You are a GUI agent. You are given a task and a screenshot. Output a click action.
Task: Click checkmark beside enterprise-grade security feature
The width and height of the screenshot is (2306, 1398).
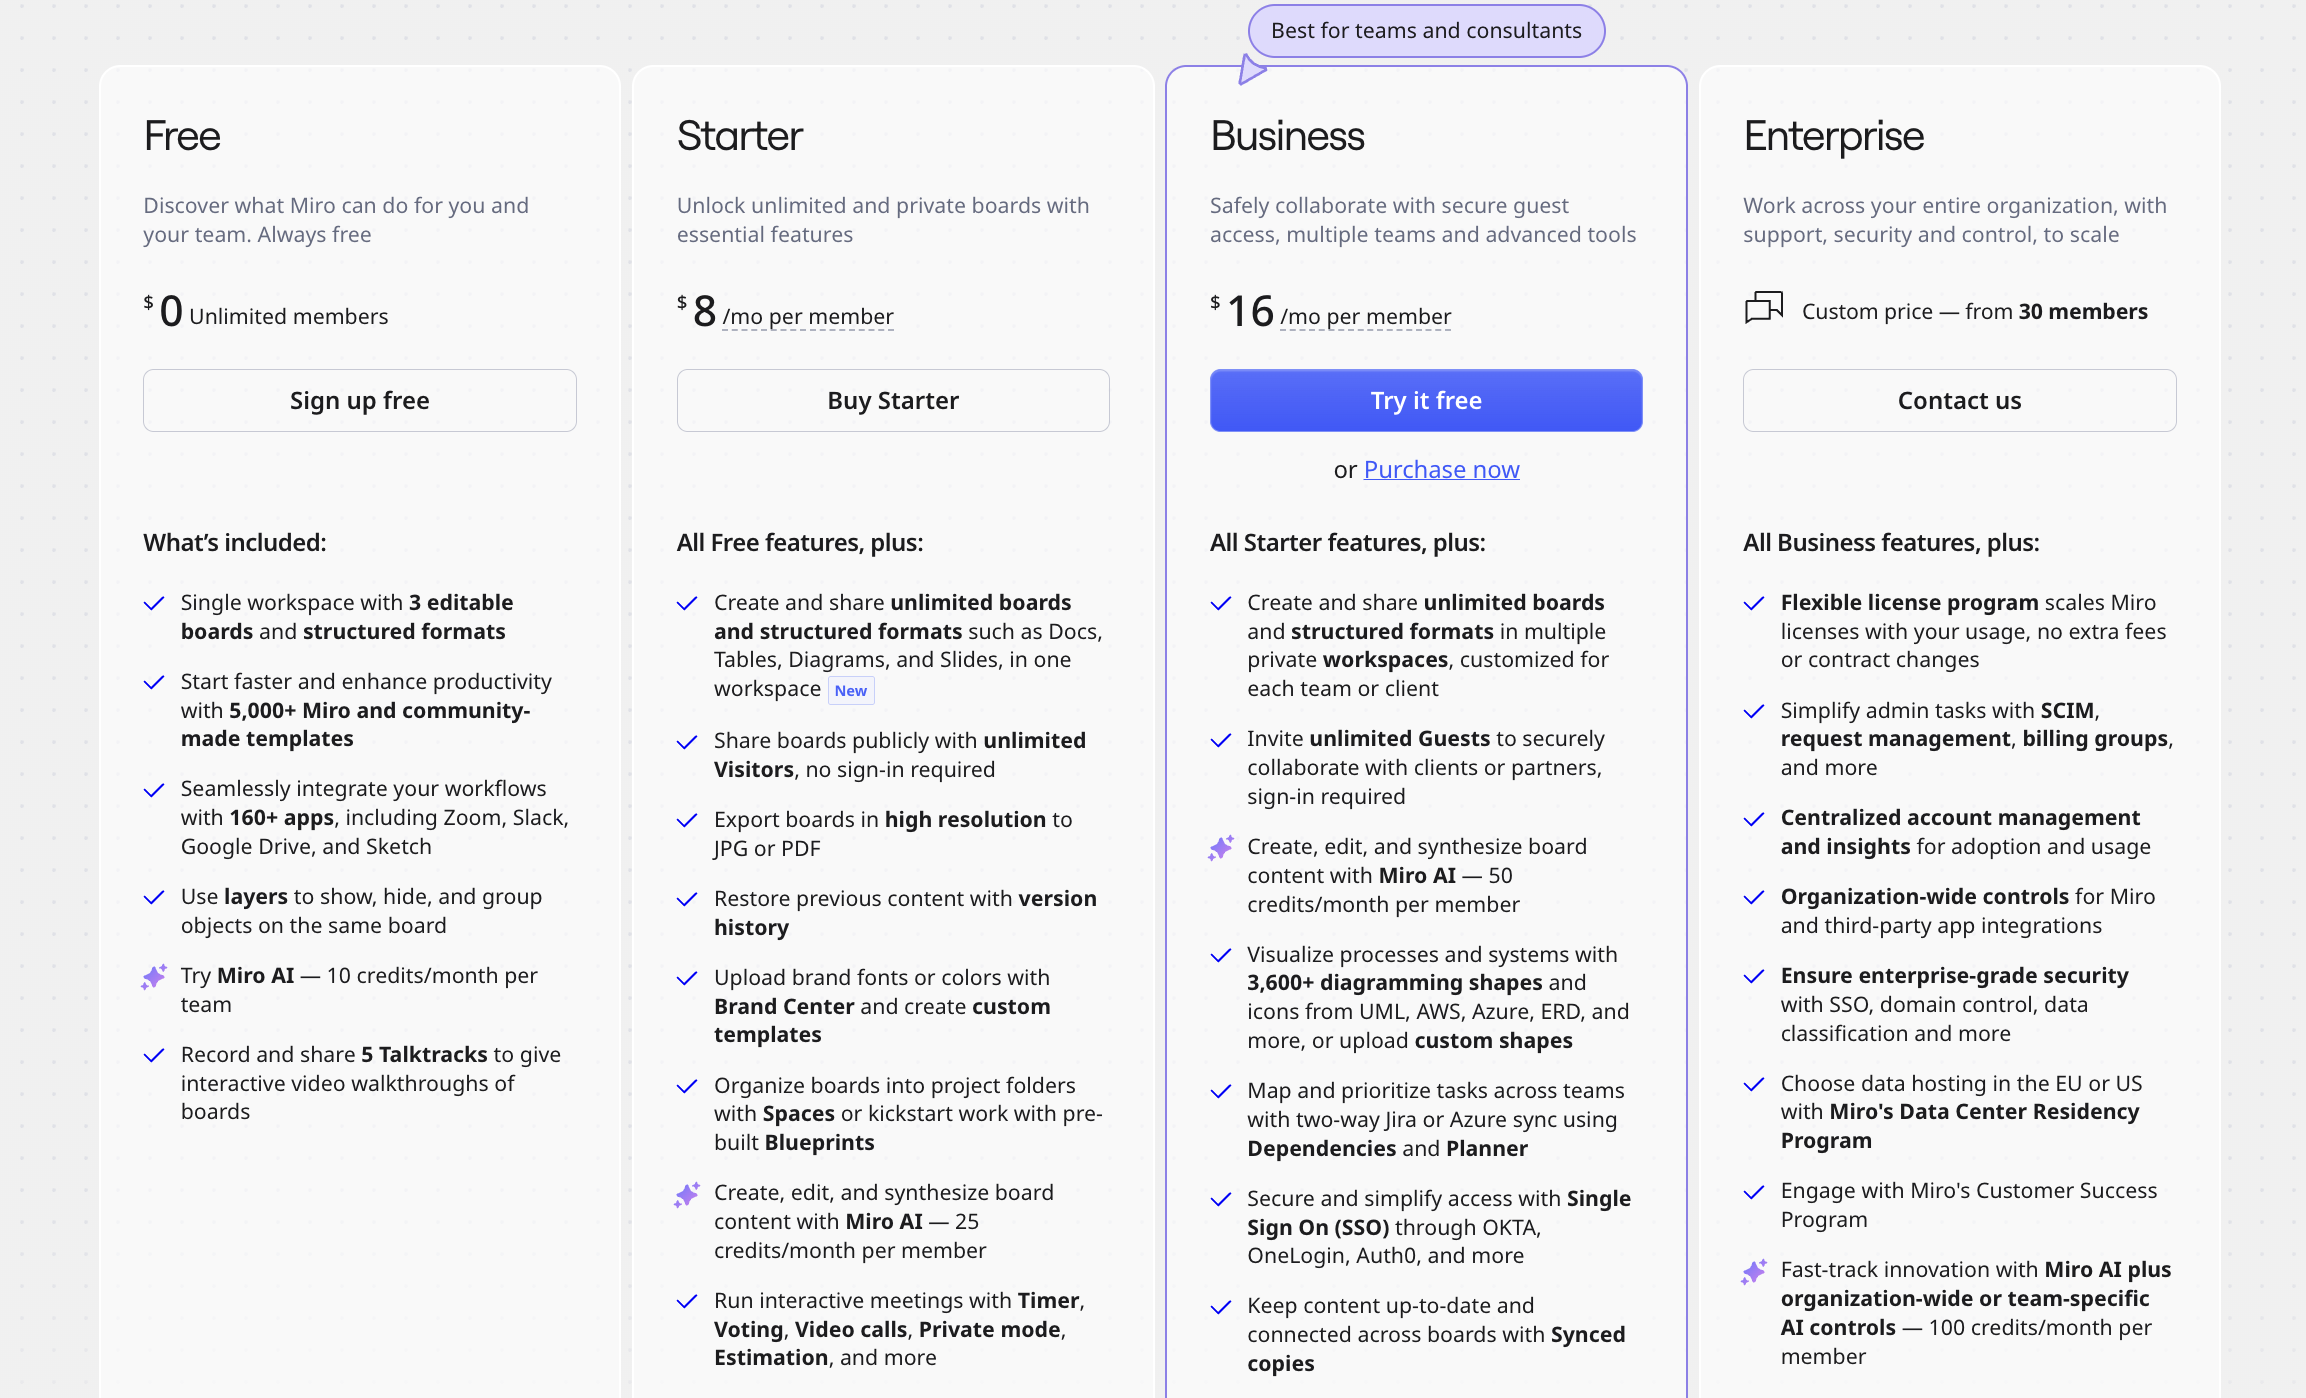coord(1754,976)
